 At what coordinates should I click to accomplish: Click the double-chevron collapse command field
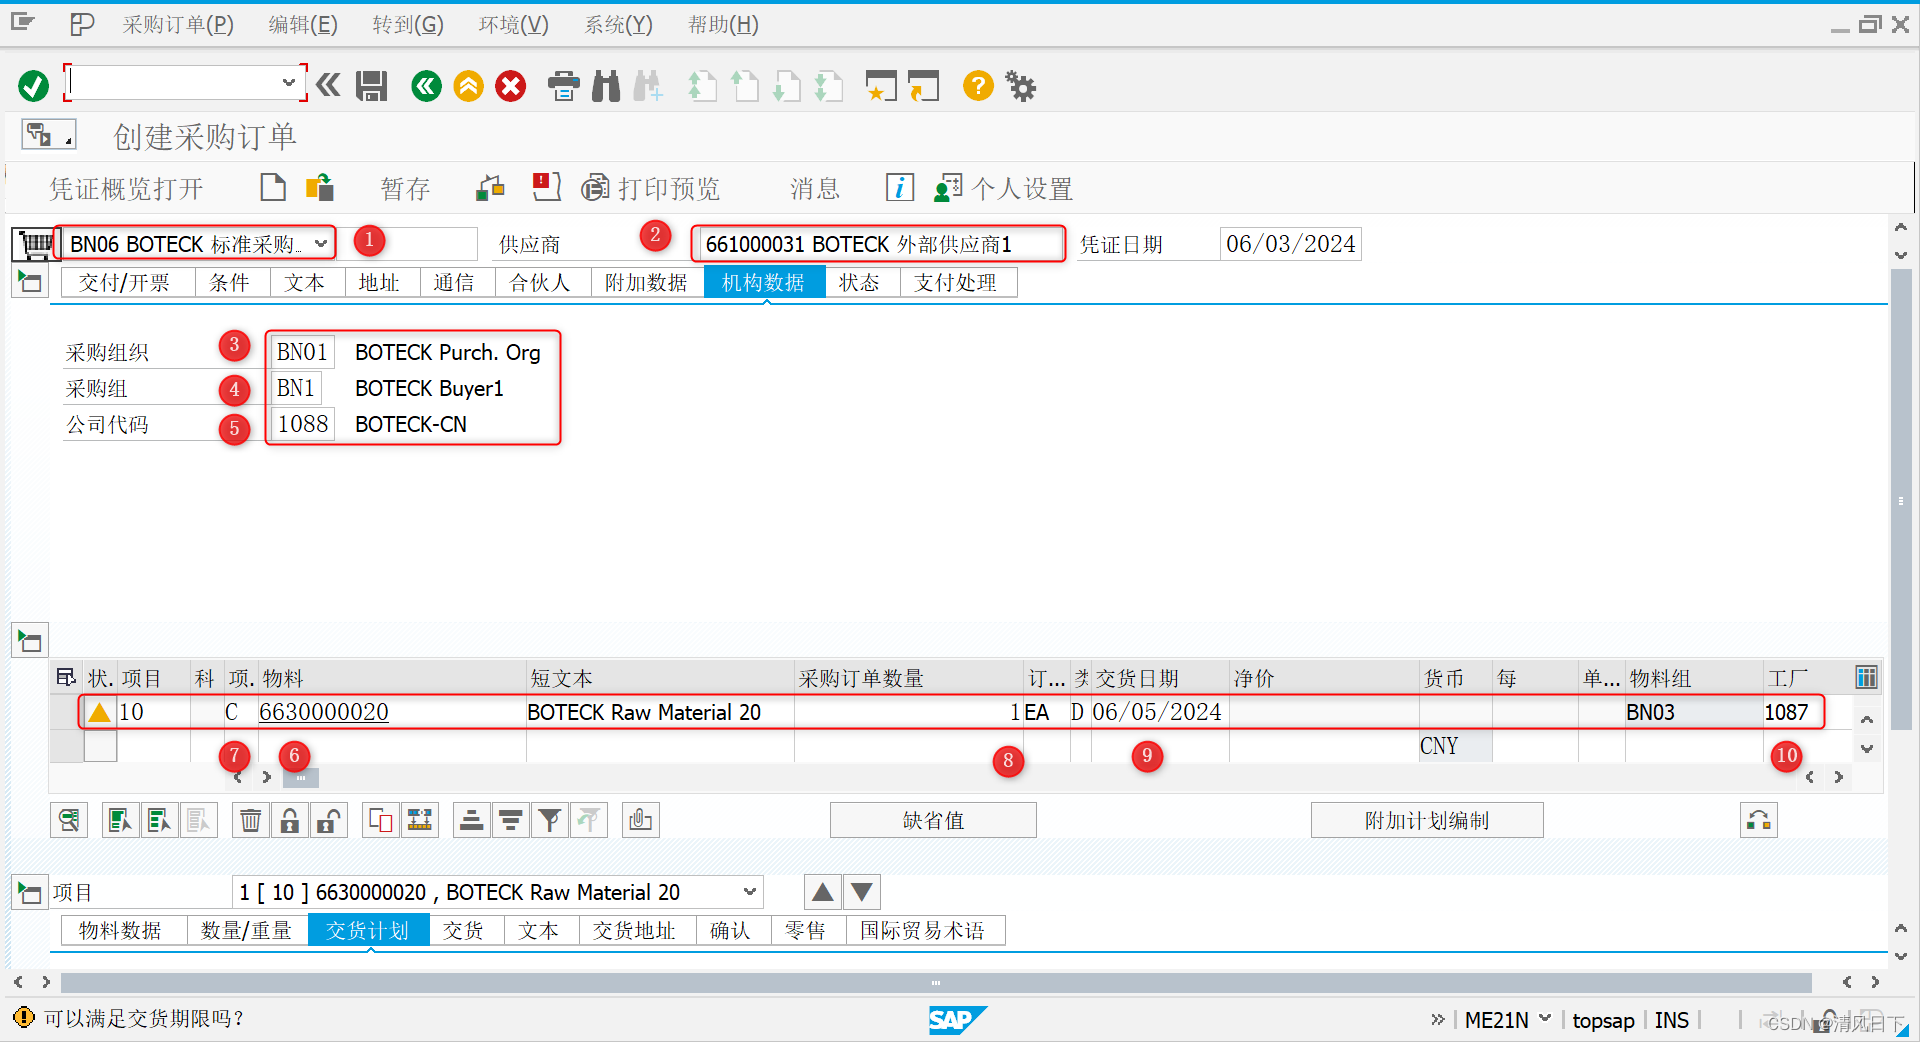pos(328,85)
